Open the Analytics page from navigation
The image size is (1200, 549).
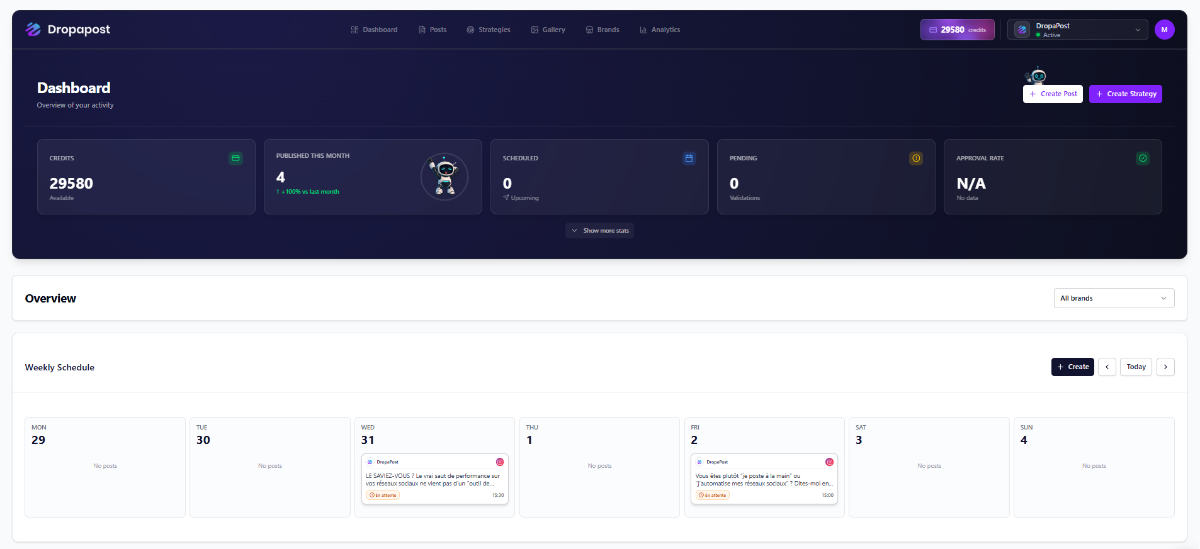(660, 30)
